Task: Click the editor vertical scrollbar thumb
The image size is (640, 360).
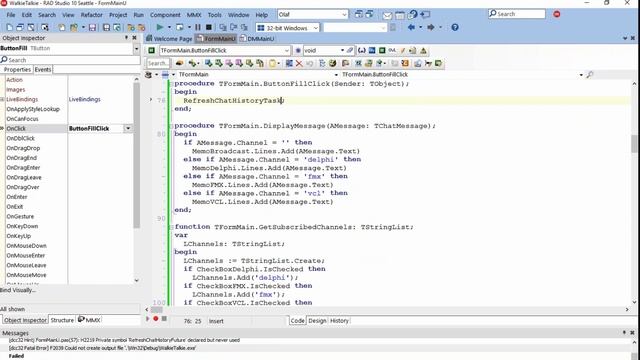Action: (x=634, y=144)
